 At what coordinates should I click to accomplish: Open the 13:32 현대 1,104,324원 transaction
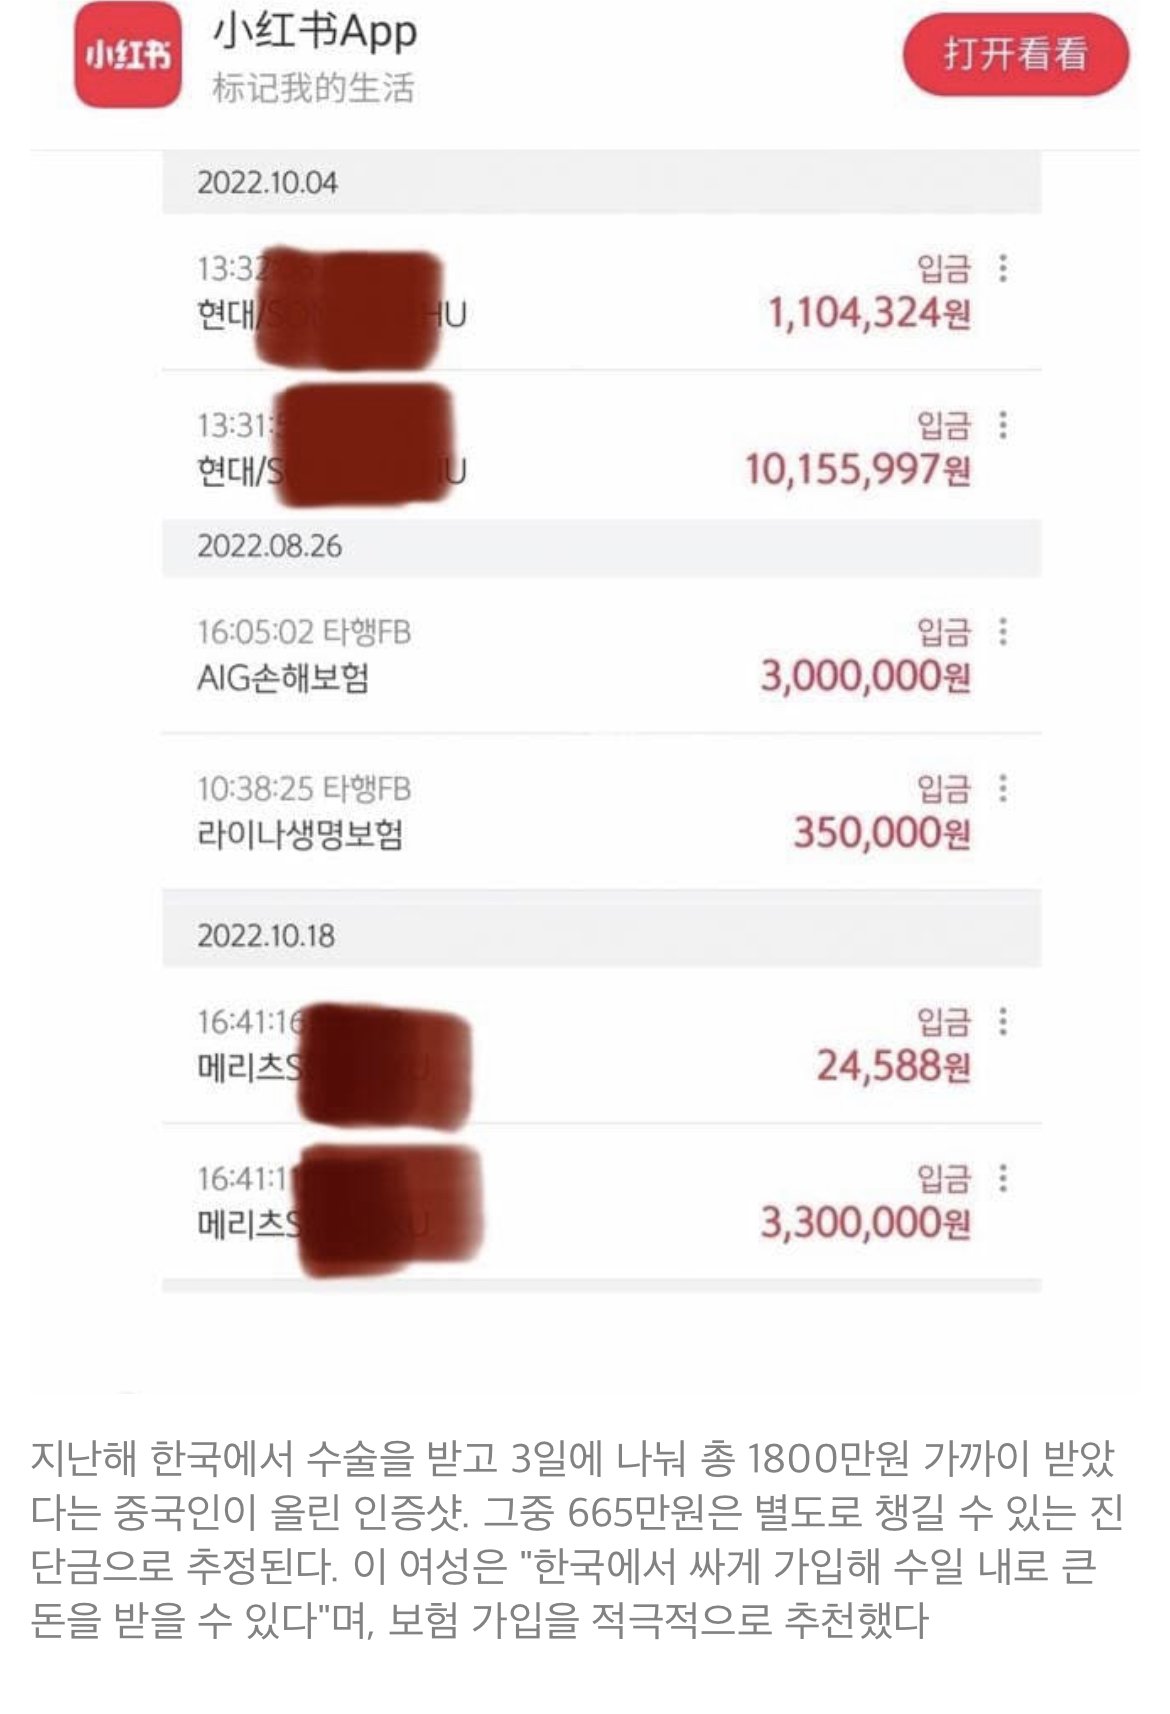click(602, 292)
